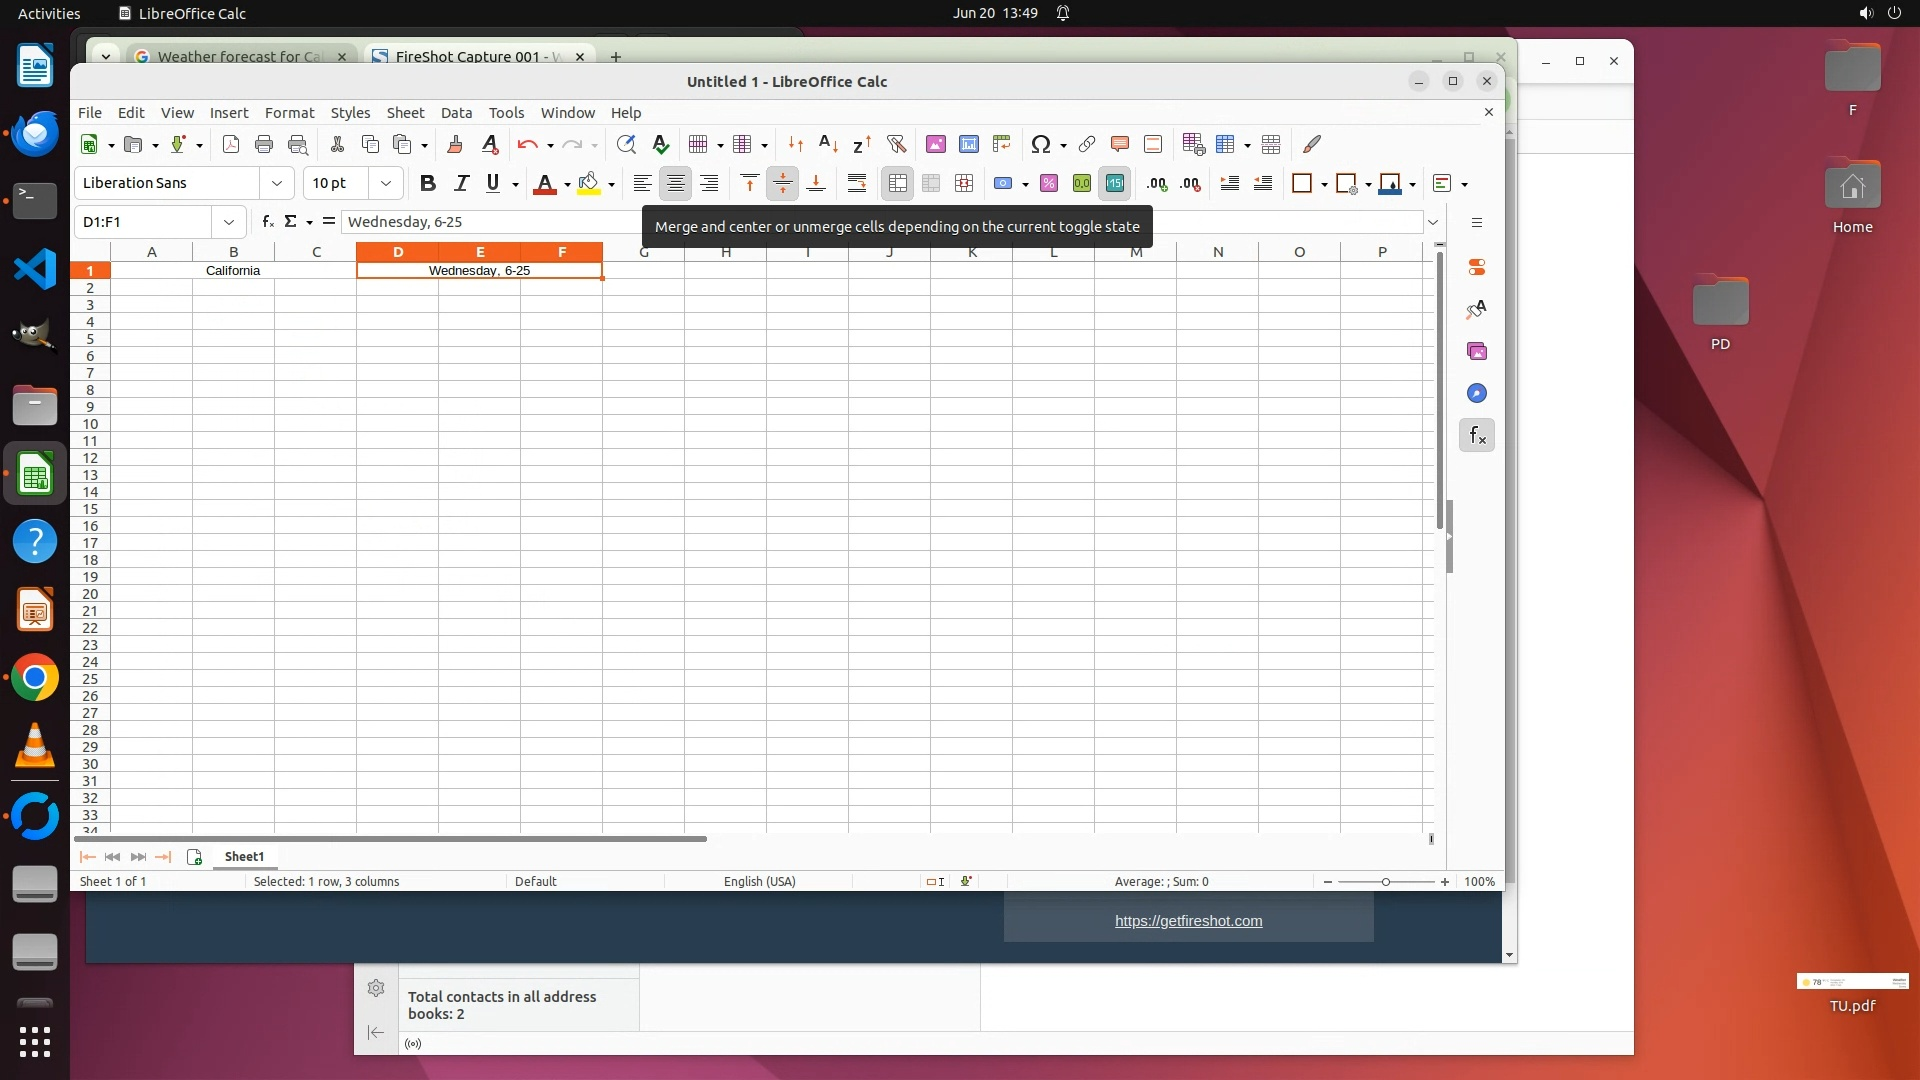The width and height of the screenshot is (1920, 1080).
Task: Click the Insert Image toolbar icon
Action: tap(935, 144)
